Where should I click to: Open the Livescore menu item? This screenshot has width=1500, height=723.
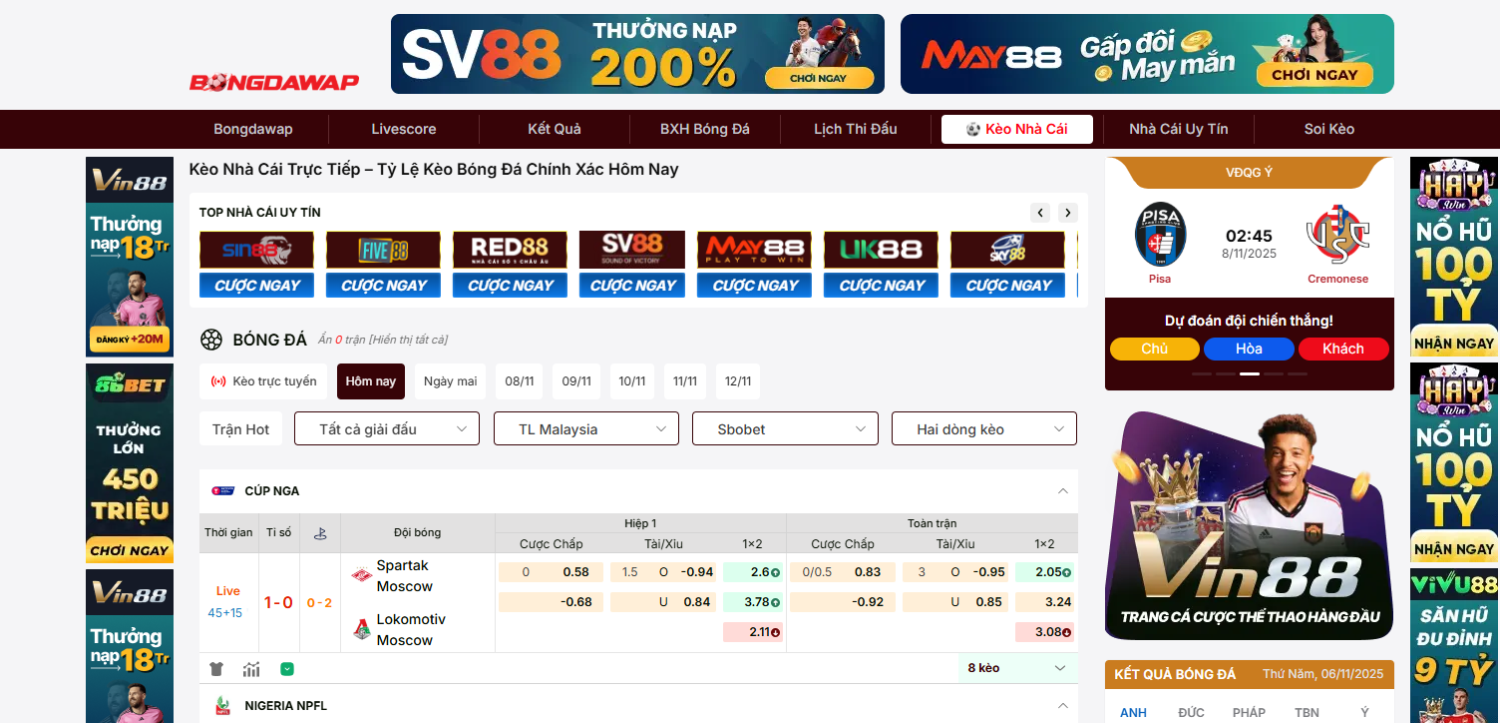tap(404, 129)
